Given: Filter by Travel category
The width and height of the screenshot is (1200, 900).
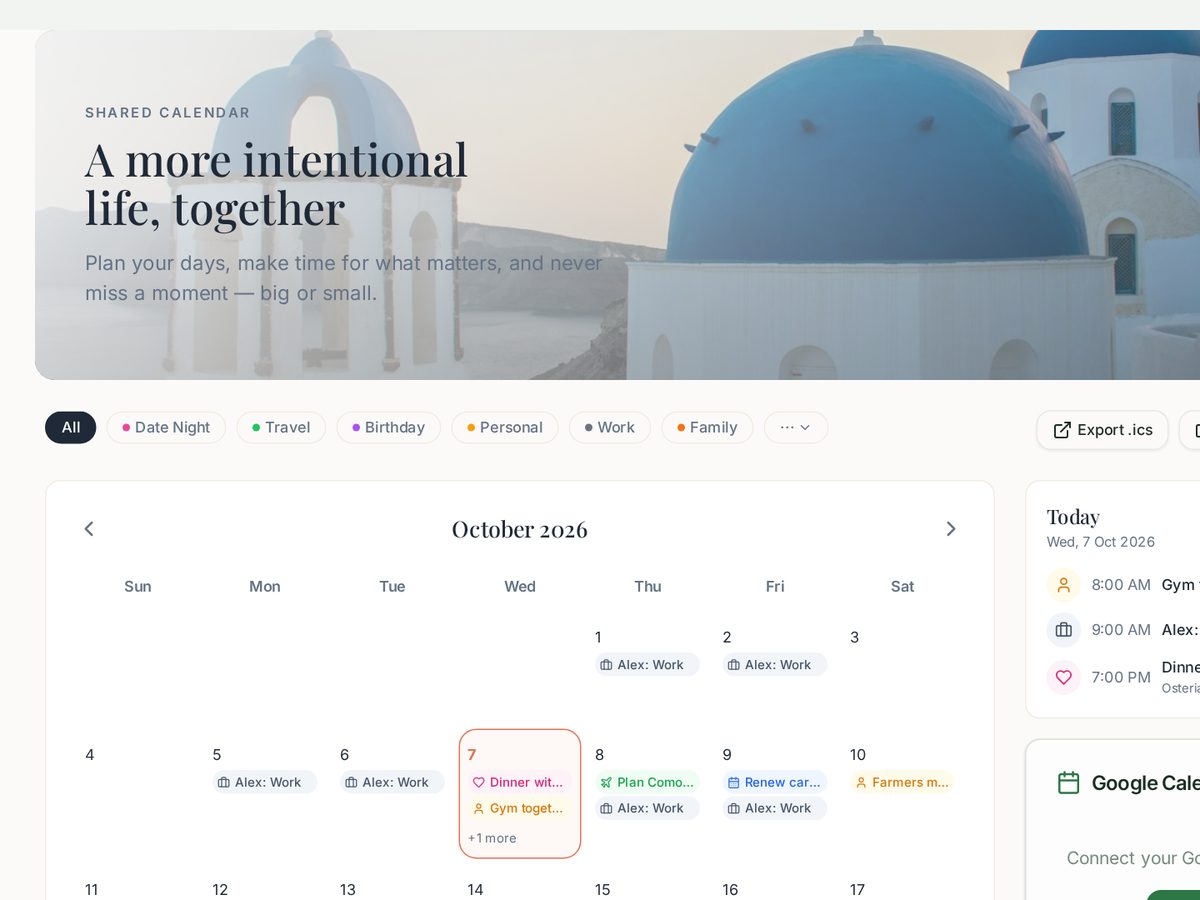Looking at the screenshot, I should (281, 427).
